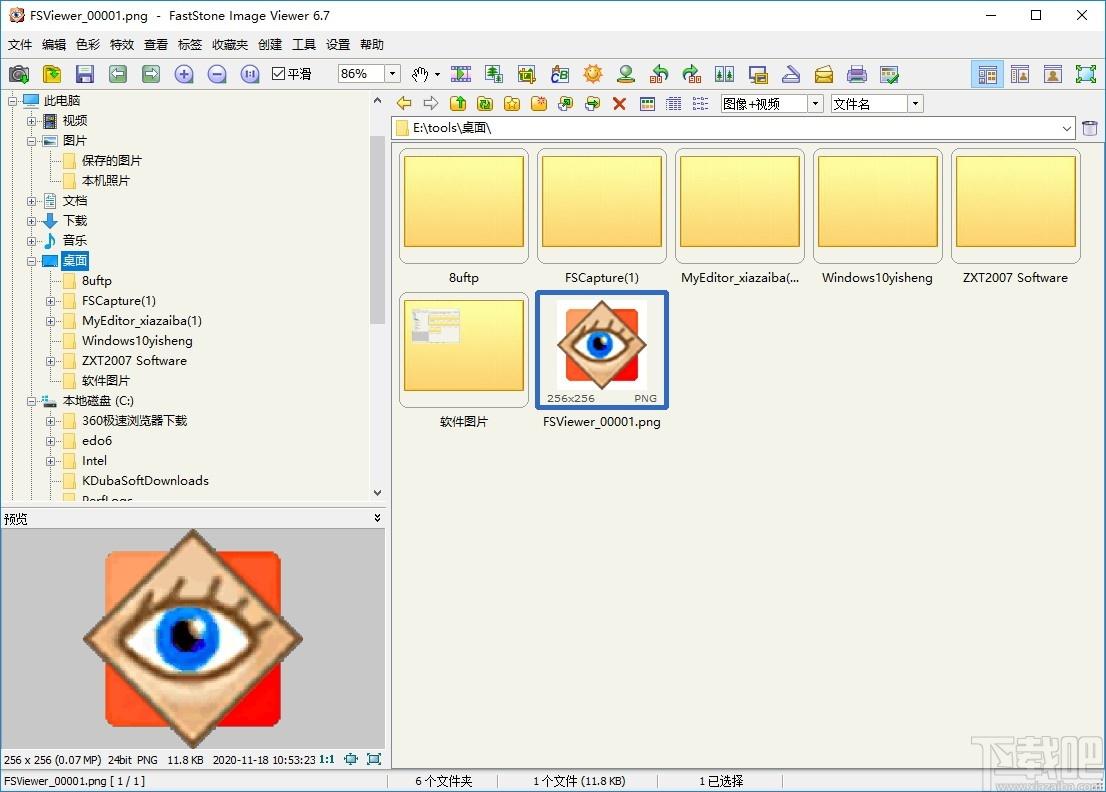Open the 86% zoom level dropdown
The image size is (1106, 792).
tap(393, 73)
